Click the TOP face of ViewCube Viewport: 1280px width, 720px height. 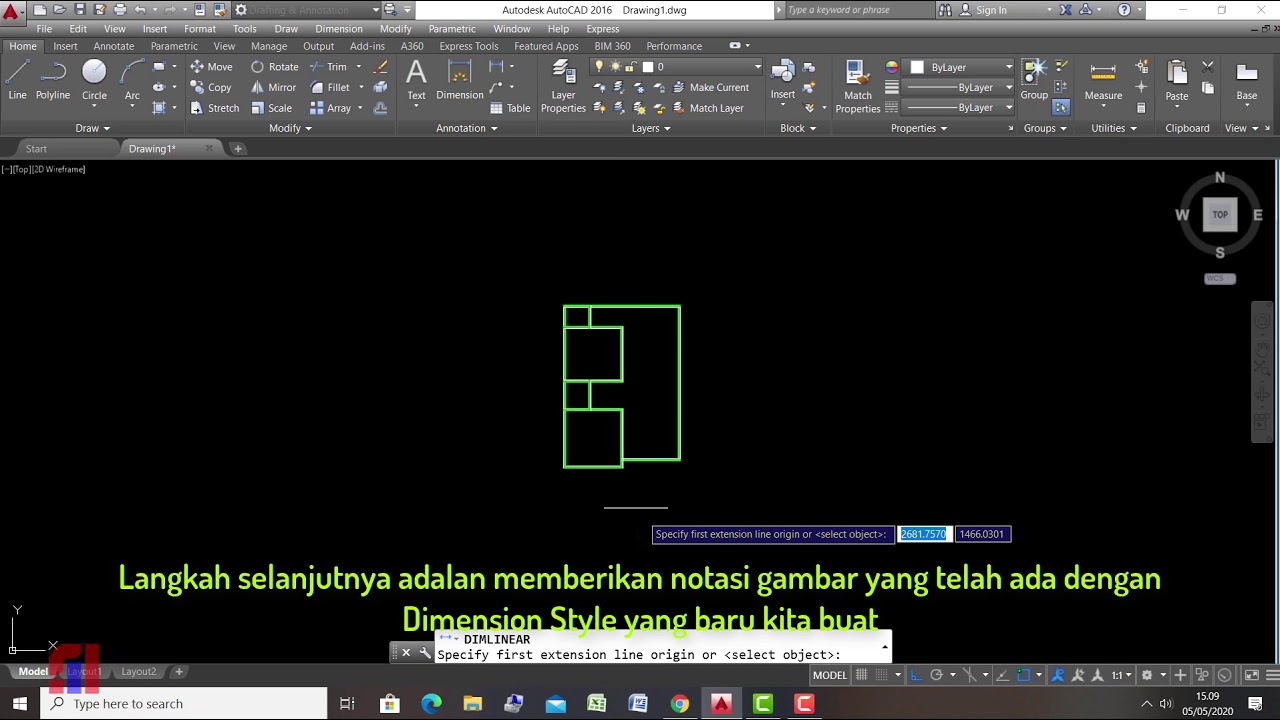coord(1220,215)
